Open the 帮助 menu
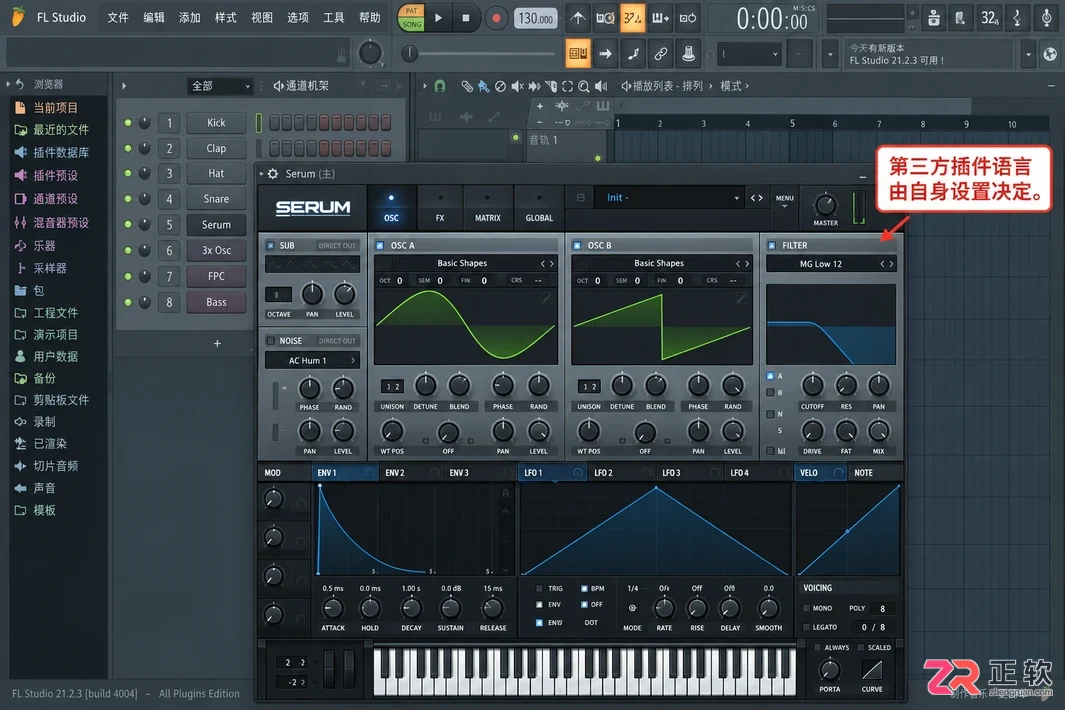Image resolution: width=1065 pixels, height=710 pixels. [369, 18]
